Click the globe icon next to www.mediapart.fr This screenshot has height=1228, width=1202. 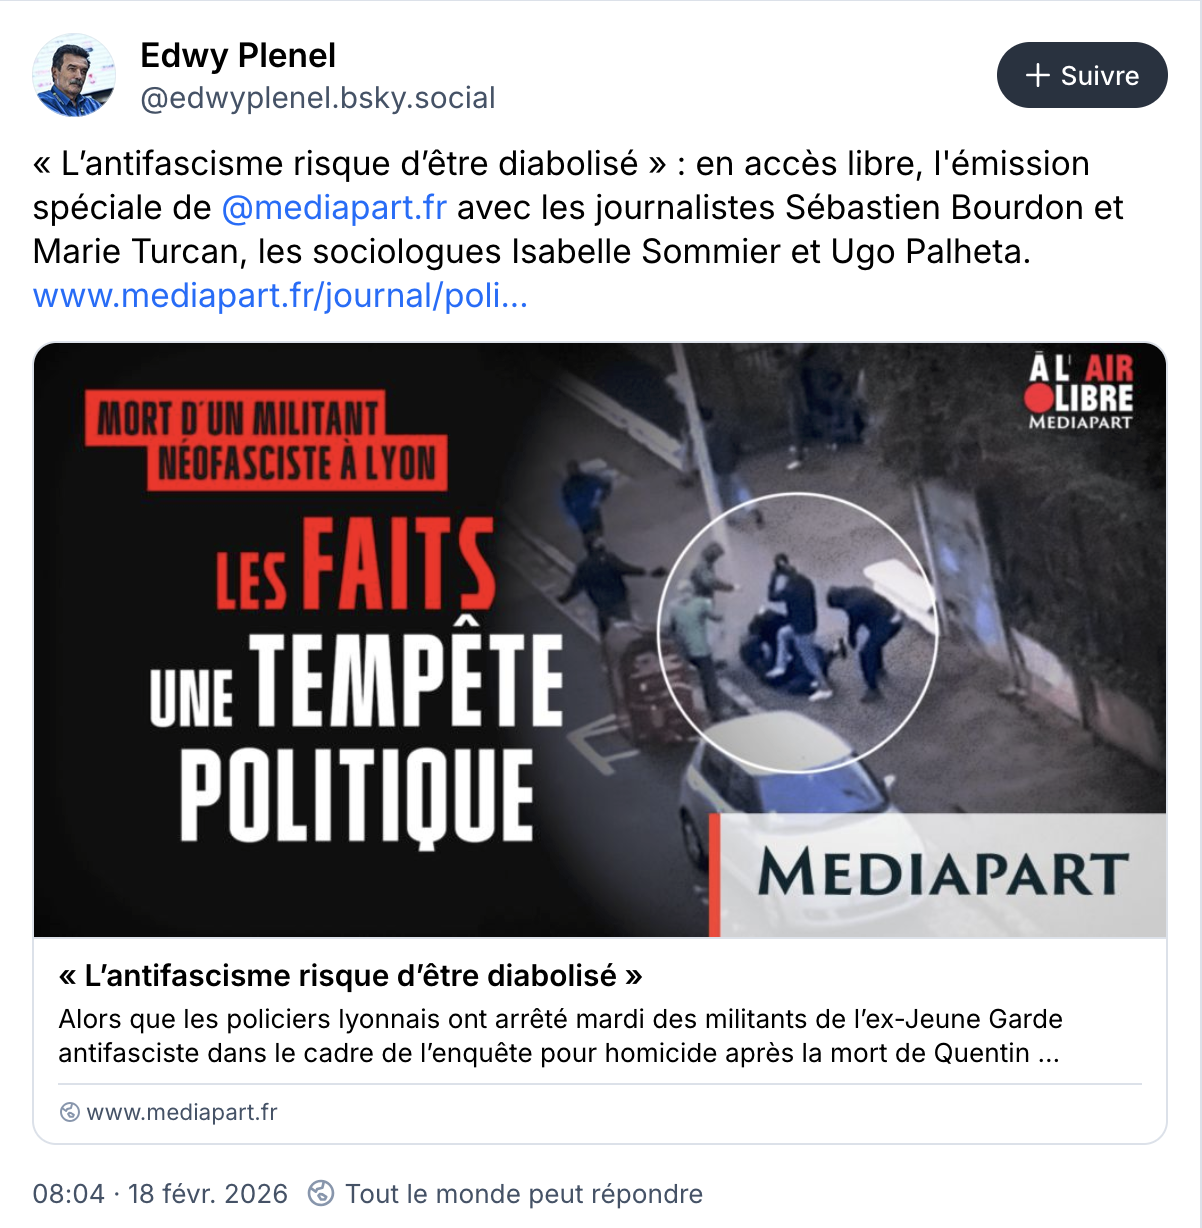pyautogui.click(x=70, y=1112)
